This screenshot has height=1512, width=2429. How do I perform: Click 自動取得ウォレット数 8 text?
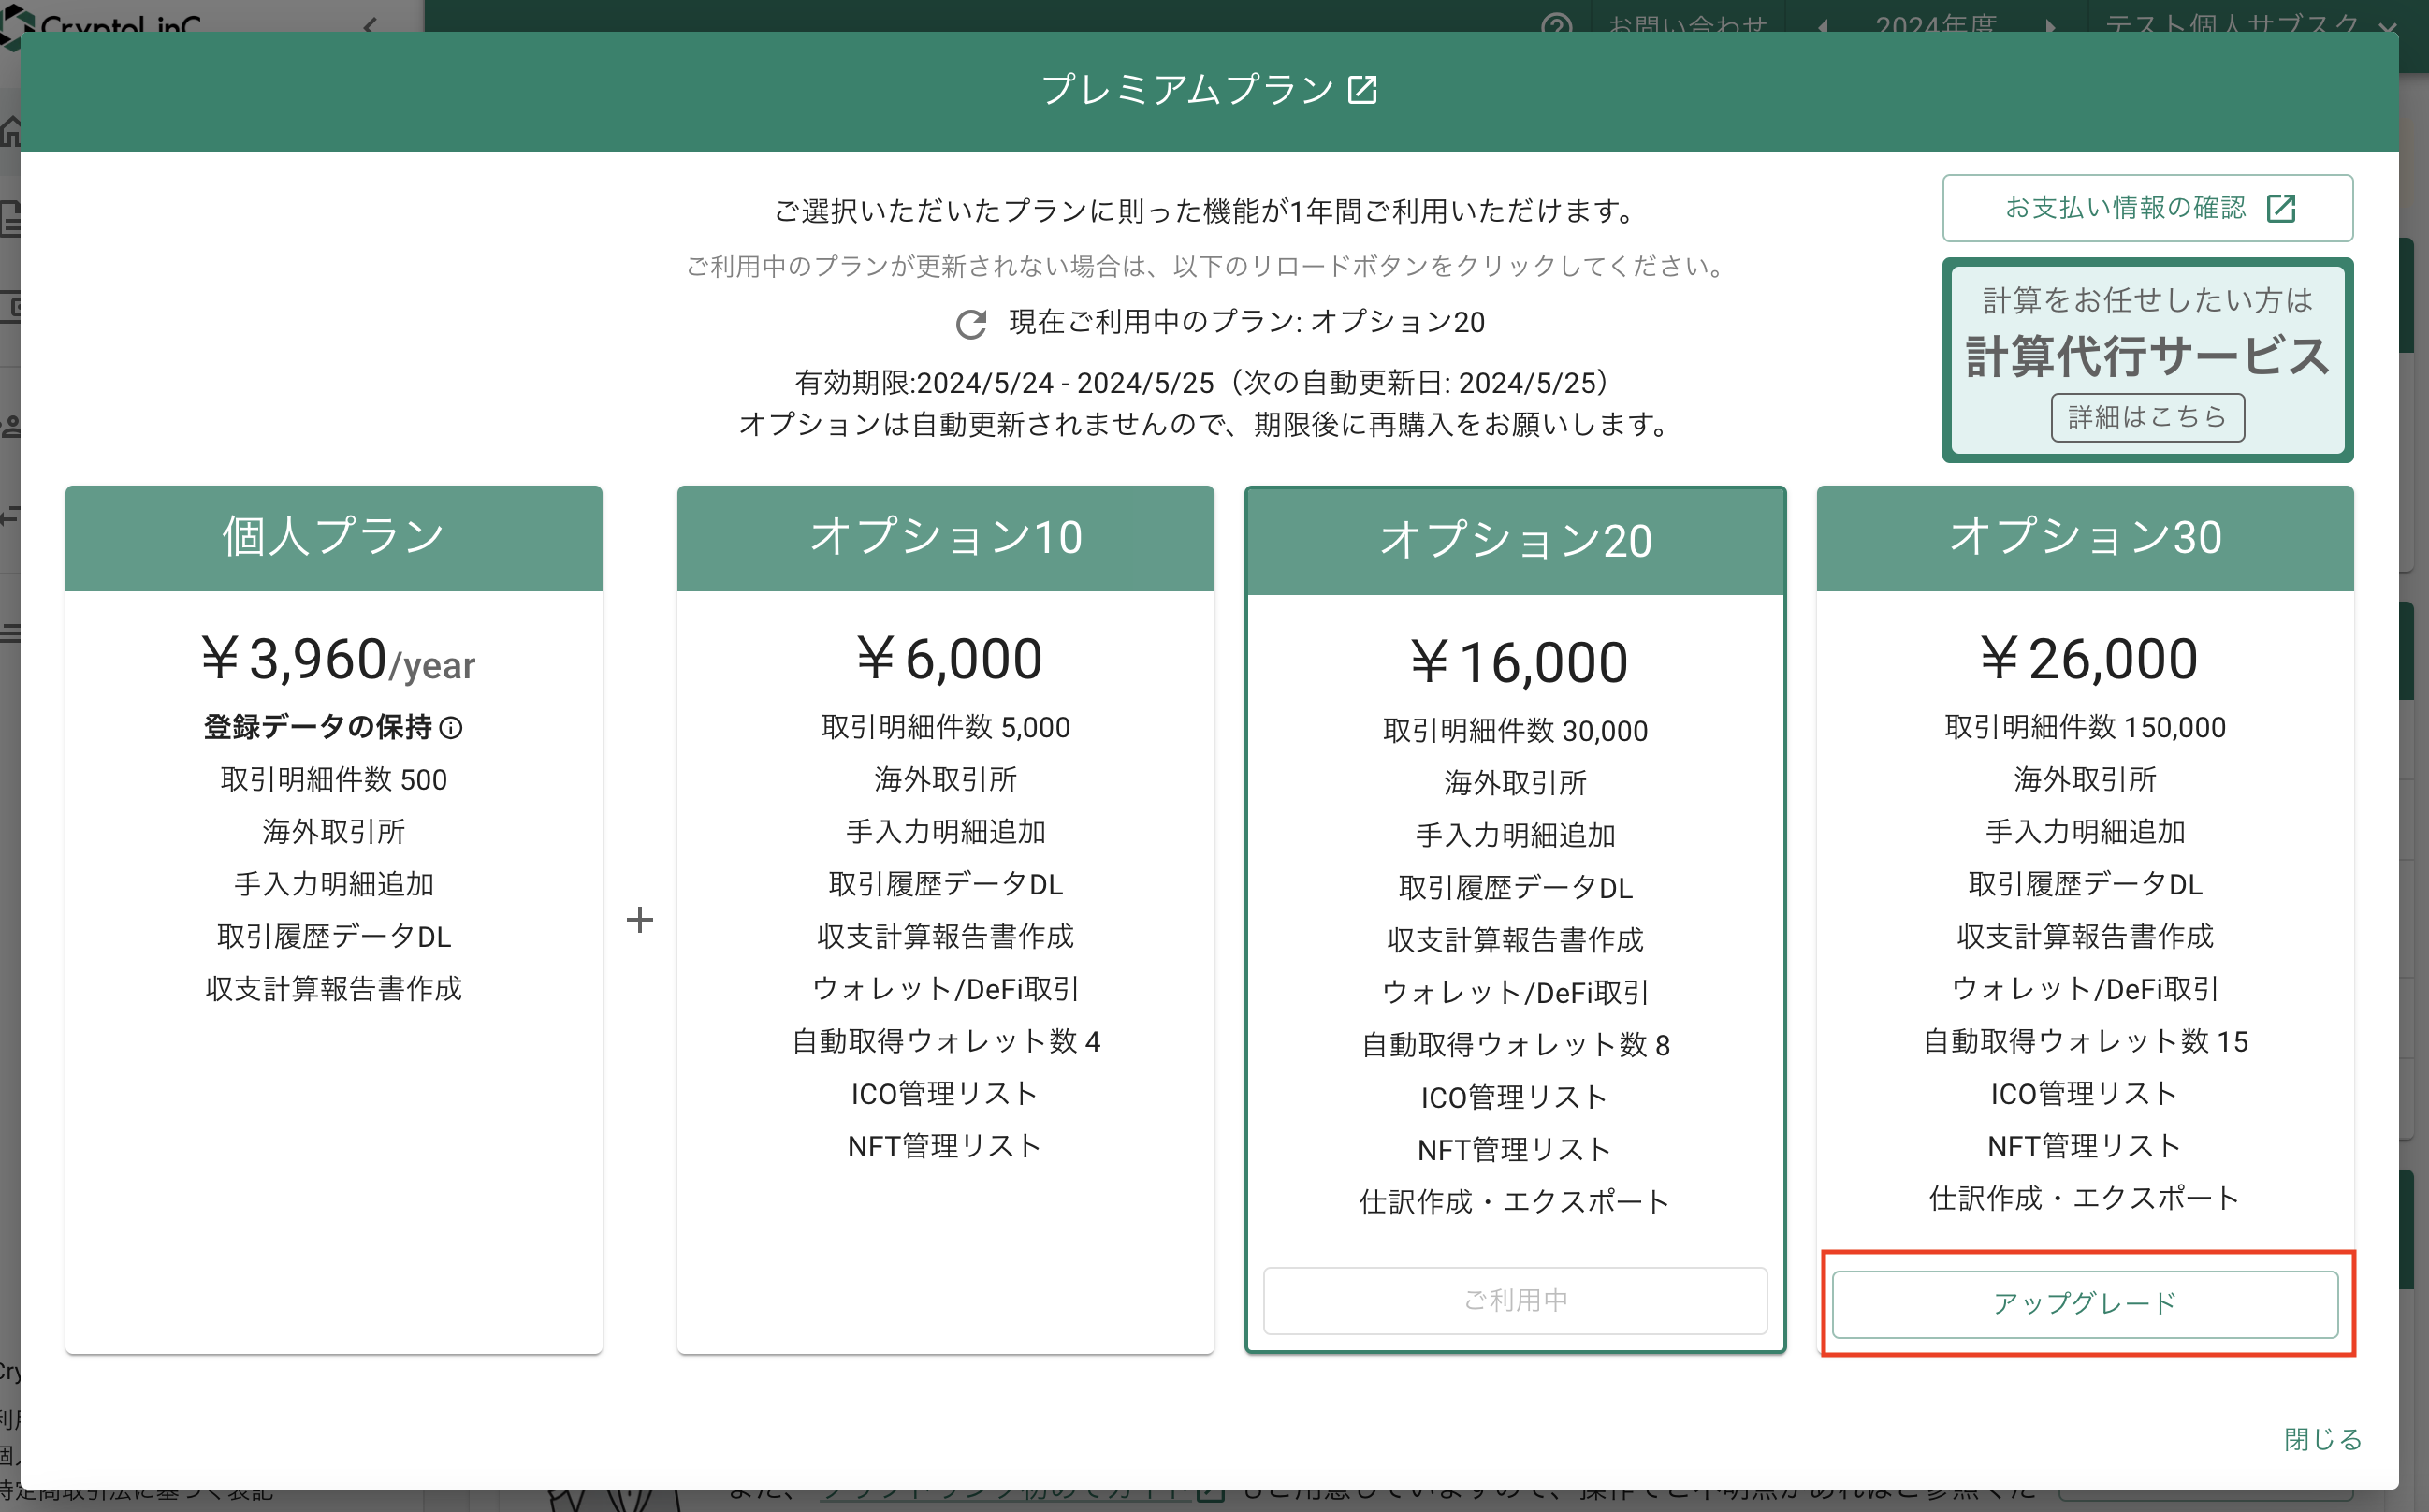pos(1514,1046)
